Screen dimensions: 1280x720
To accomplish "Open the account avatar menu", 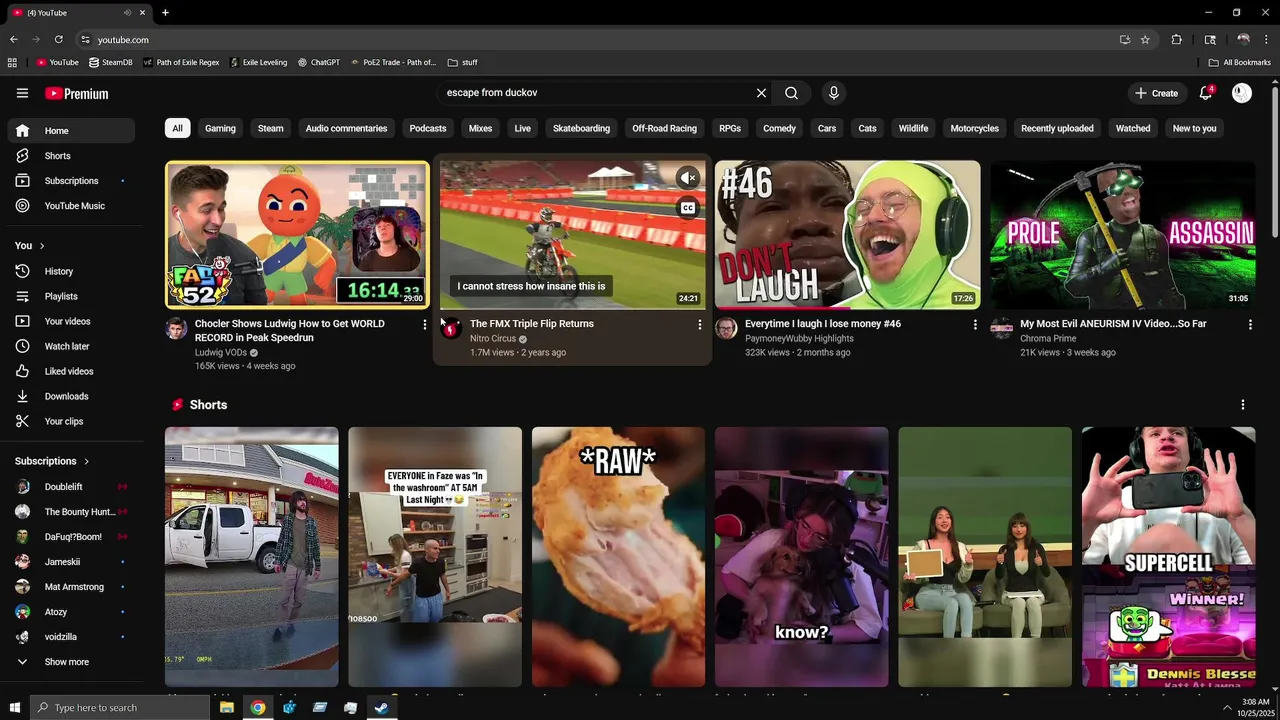I will [x=1242, y=93].
